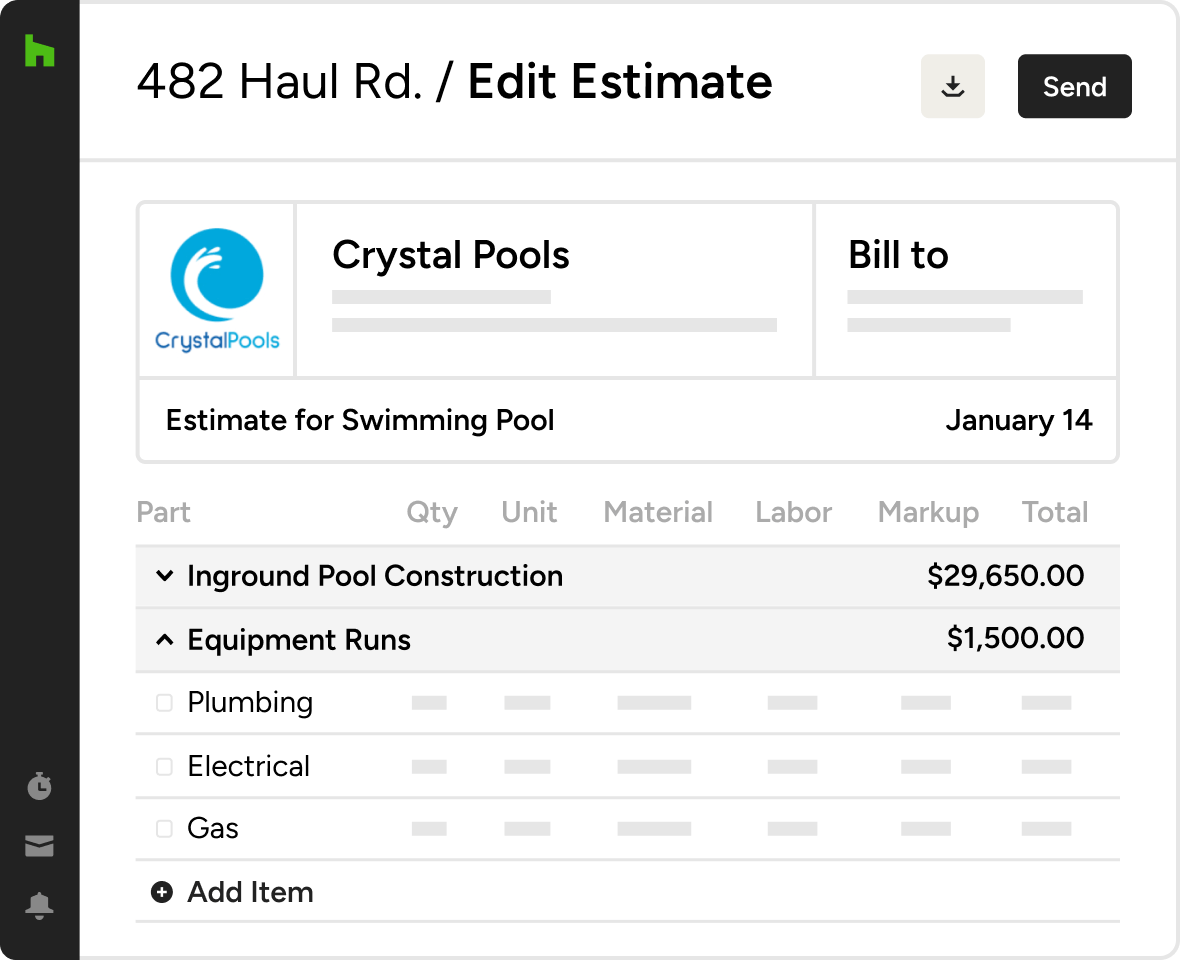The image size is (1180, 960).
Task: Click the Markup column header
Action: 927,513
